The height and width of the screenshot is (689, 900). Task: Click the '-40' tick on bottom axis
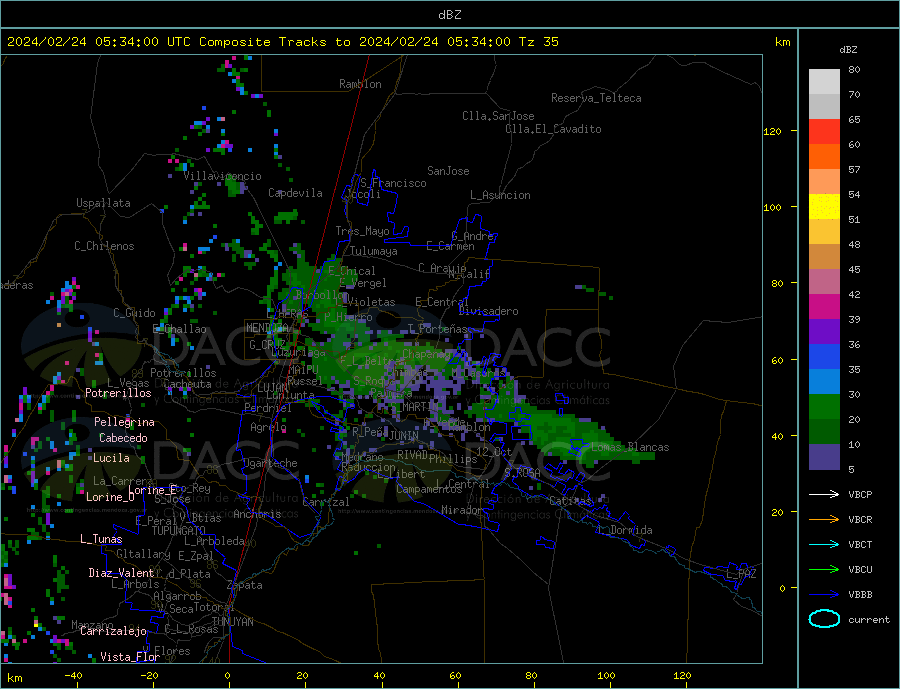click(x=73, y=675)
